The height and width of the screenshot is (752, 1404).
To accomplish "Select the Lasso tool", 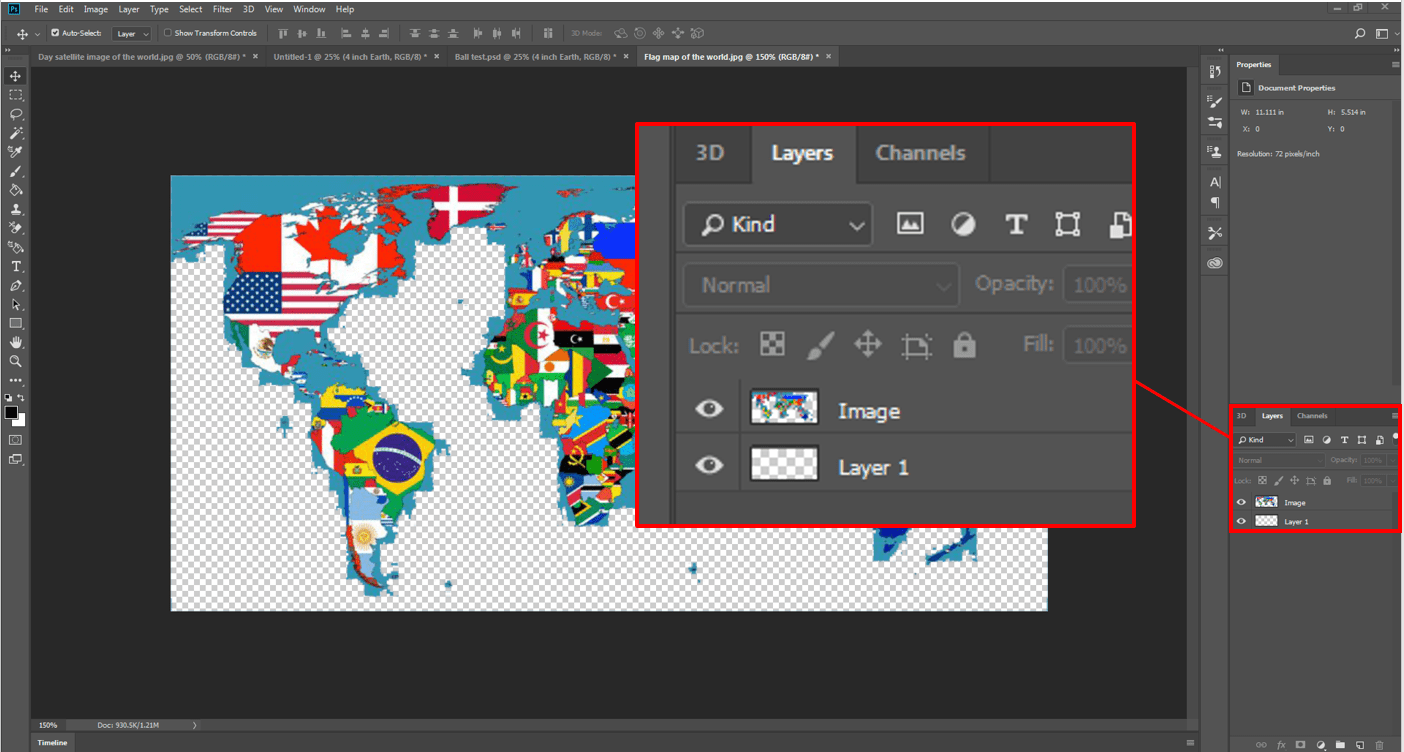I will (x=15, y=114).
